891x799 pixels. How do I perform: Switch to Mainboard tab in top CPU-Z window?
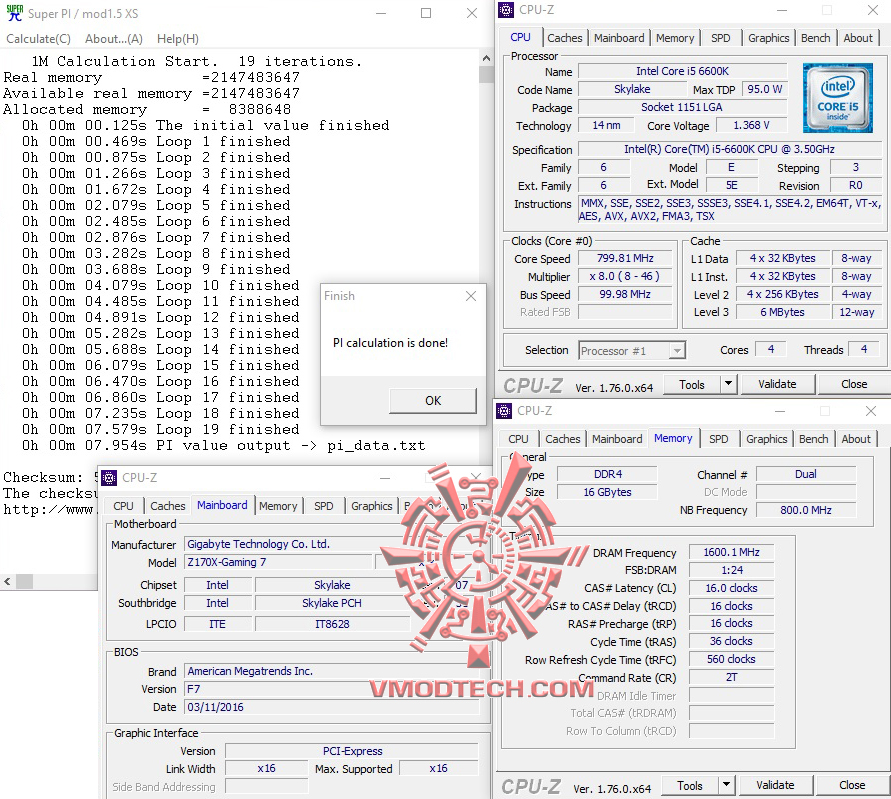pyautogui.click(x=619, y=38)
